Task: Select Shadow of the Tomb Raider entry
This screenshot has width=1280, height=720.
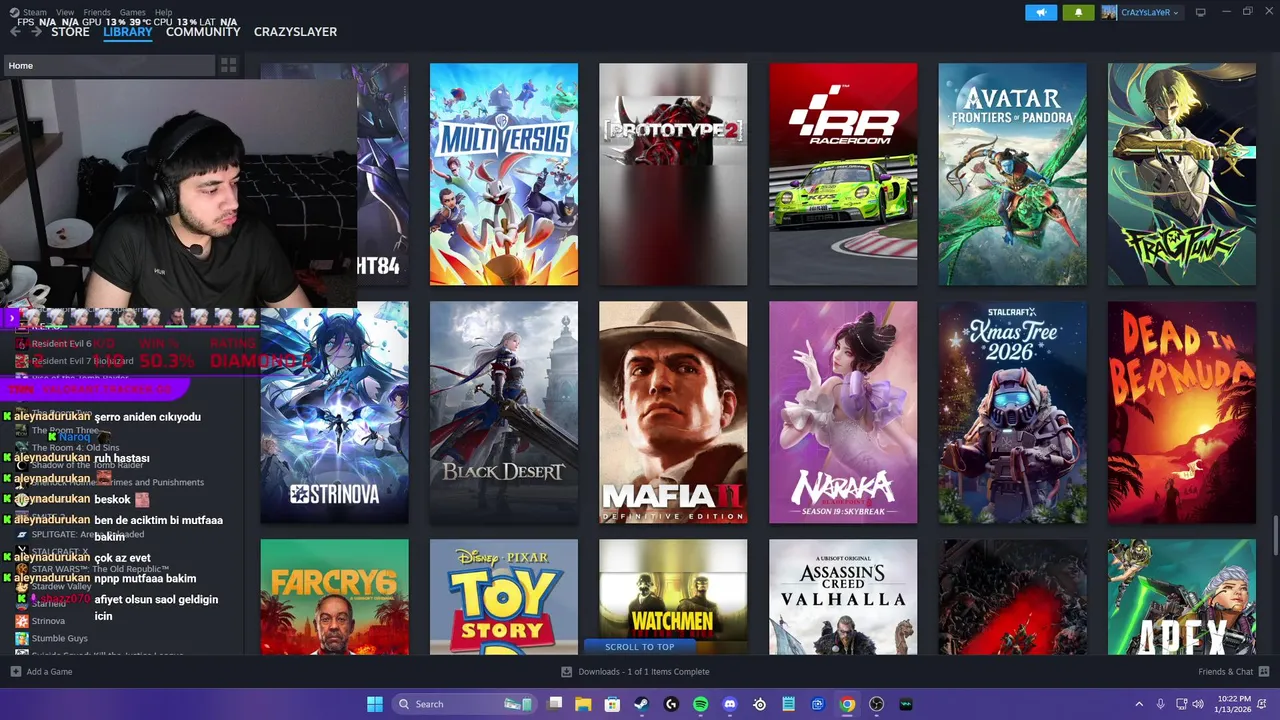Action: [87, 465]
